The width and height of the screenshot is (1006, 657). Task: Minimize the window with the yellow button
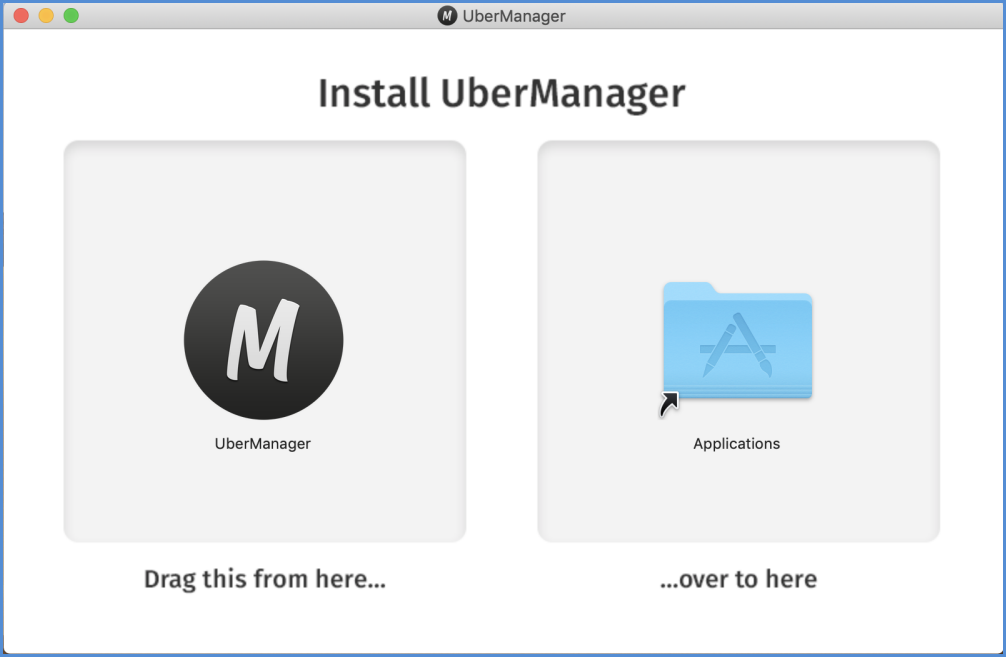pos(46,16)
